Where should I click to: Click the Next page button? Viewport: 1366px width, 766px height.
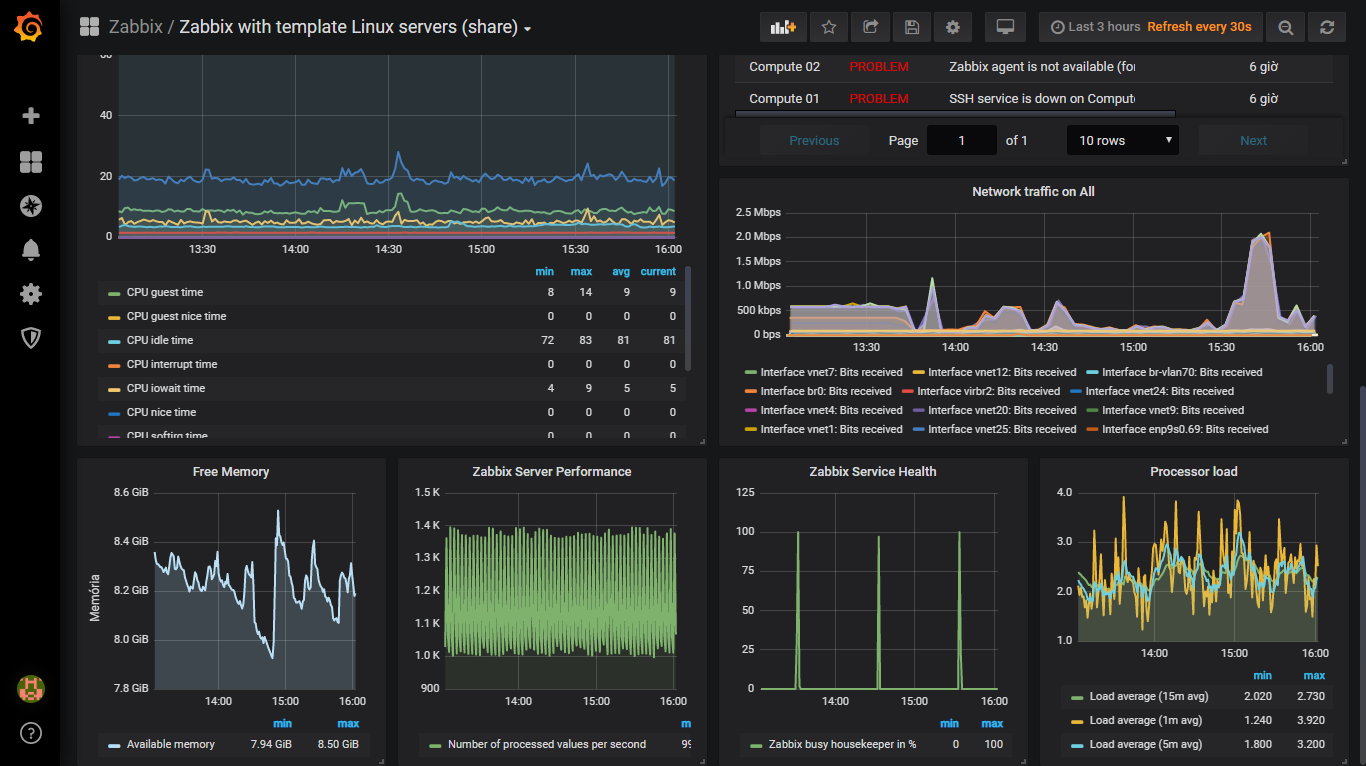1253,140
